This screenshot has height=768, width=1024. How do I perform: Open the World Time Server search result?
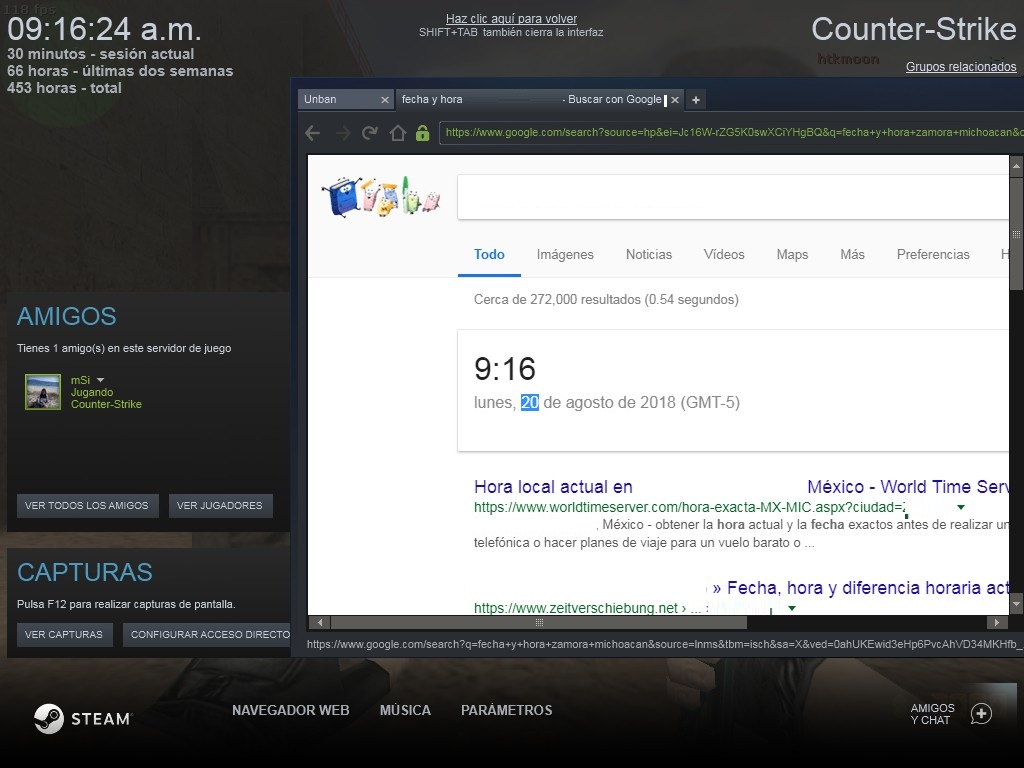tap(741, 487)
